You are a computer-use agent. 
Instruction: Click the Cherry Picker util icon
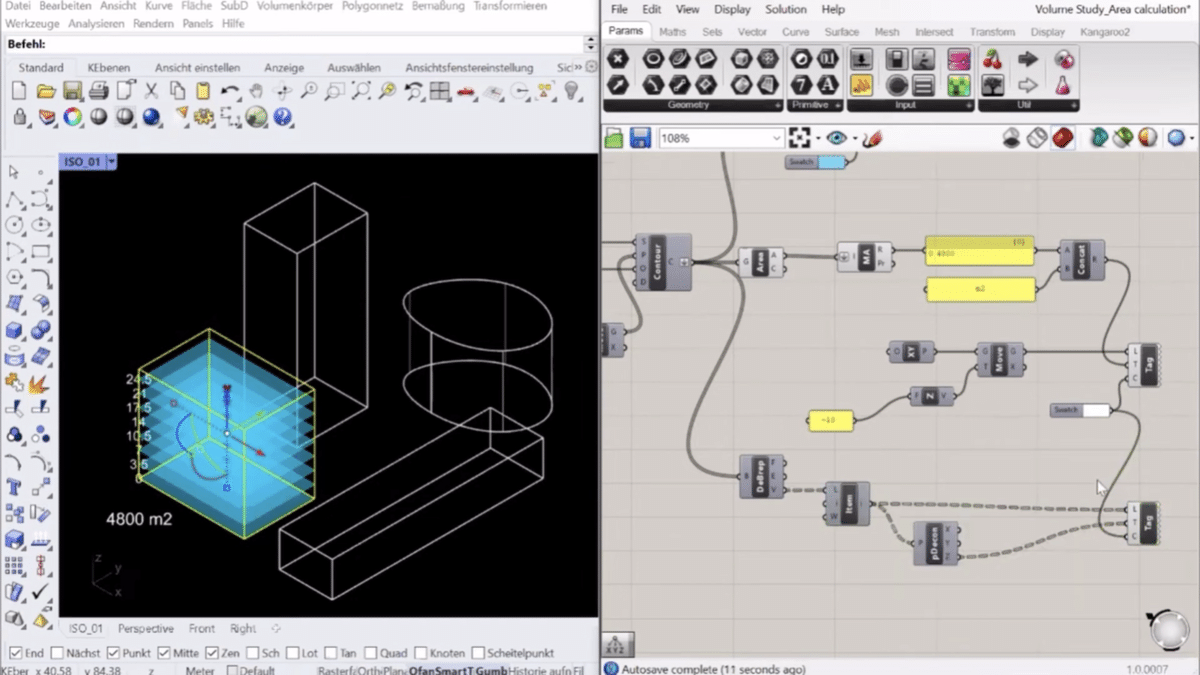pyautogui.click(x=993, y=59)
